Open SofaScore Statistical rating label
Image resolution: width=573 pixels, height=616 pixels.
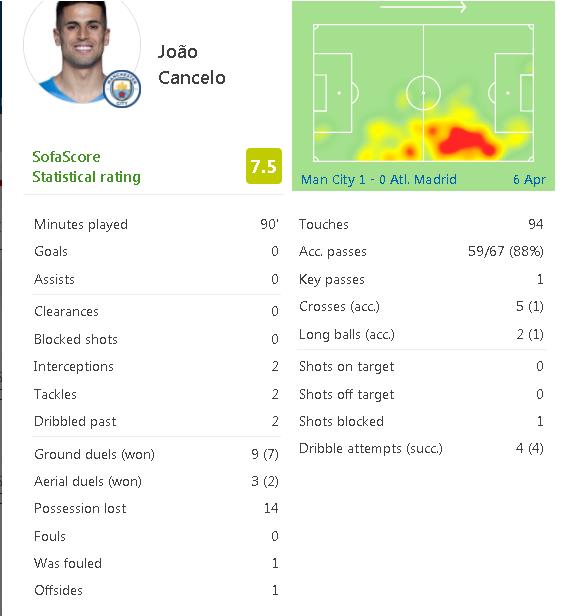pyautogui.click(x=86, y=167)
